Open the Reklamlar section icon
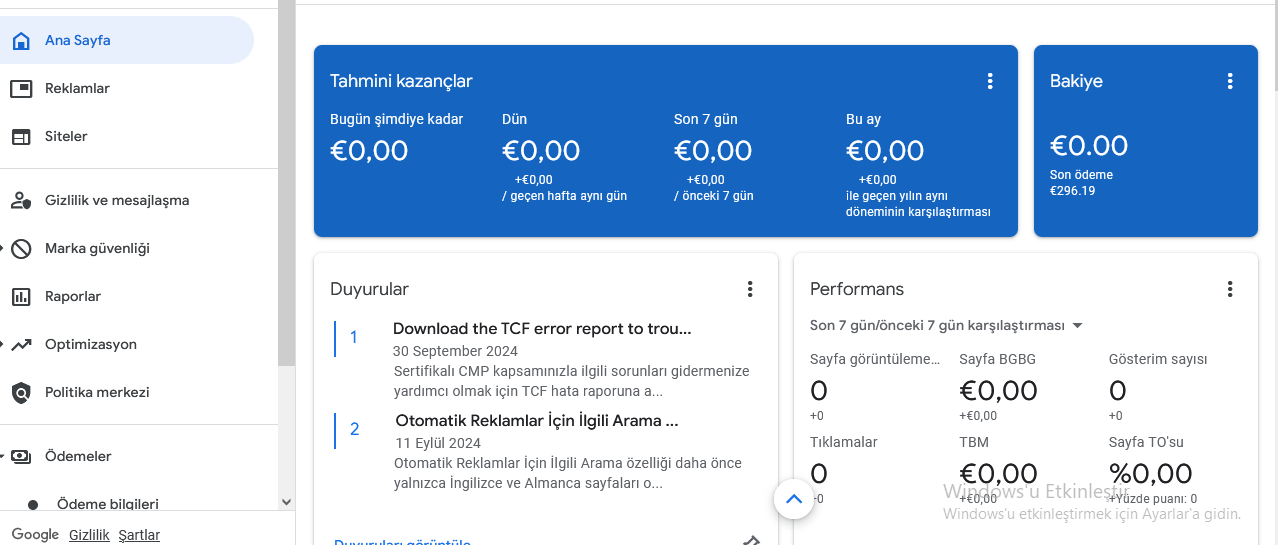 pos(21,89)
